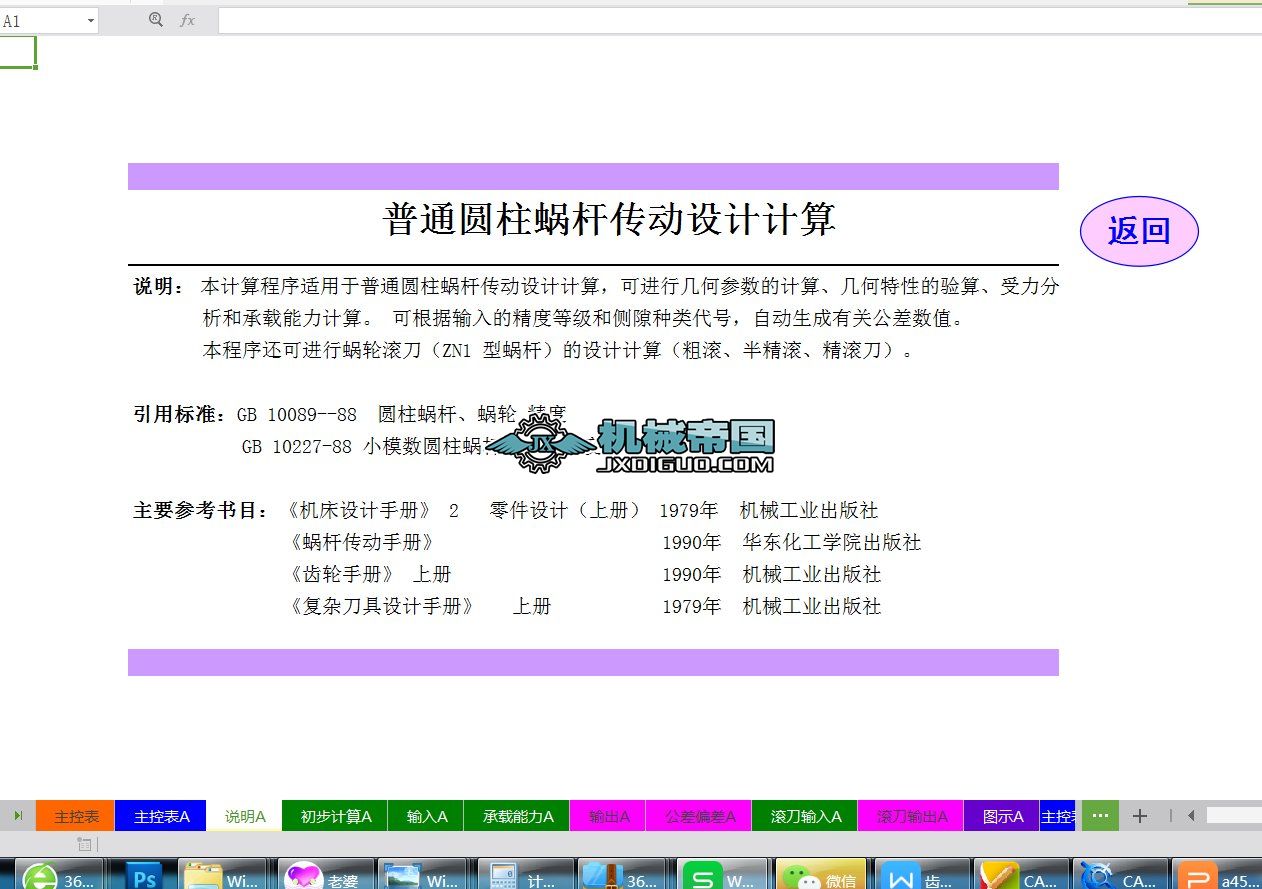Image resolution: width=1262 pixels, height=889 pixels.
Task: Select the 图示A sheet tab
Action: (x=1002, y=816)
